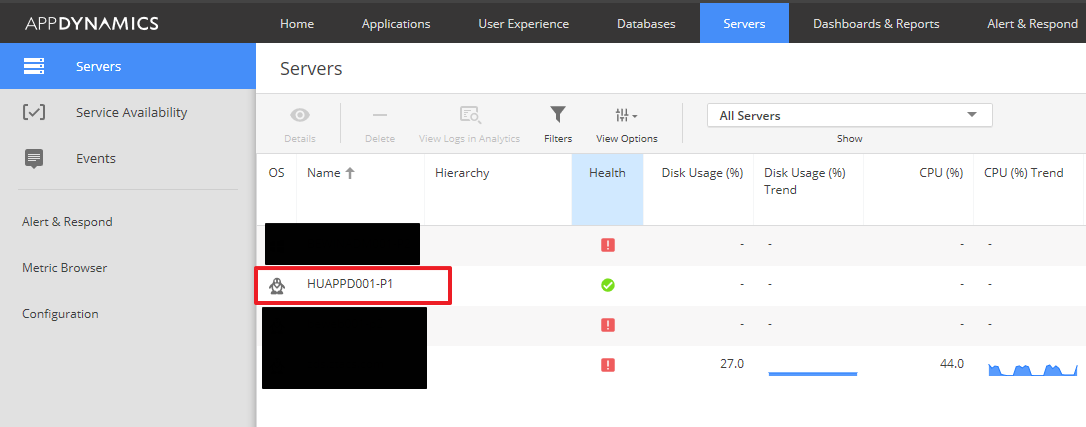Click CPU (%) Trend column header
Screen dimensions: 1086x427
tap(1024, 173)
